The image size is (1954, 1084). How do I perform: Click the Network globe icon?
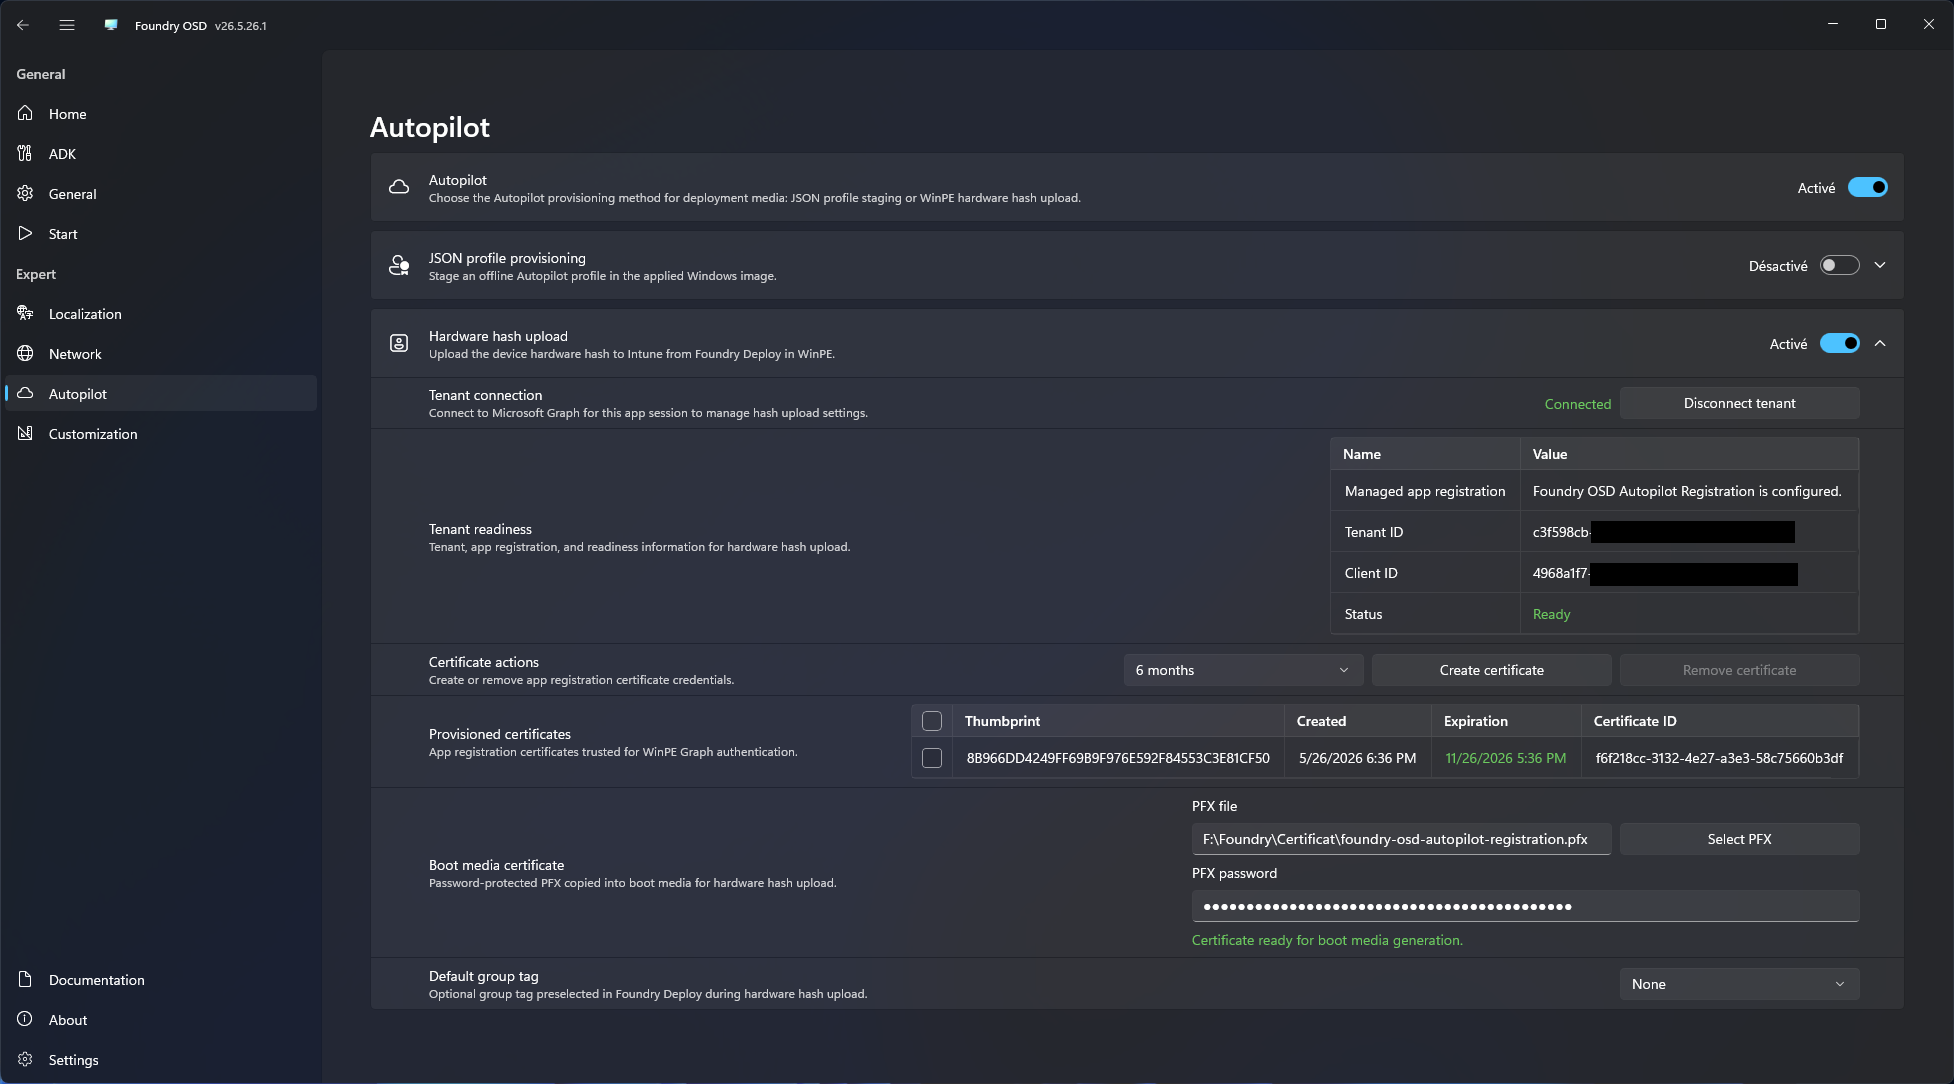tap(26, 354)
